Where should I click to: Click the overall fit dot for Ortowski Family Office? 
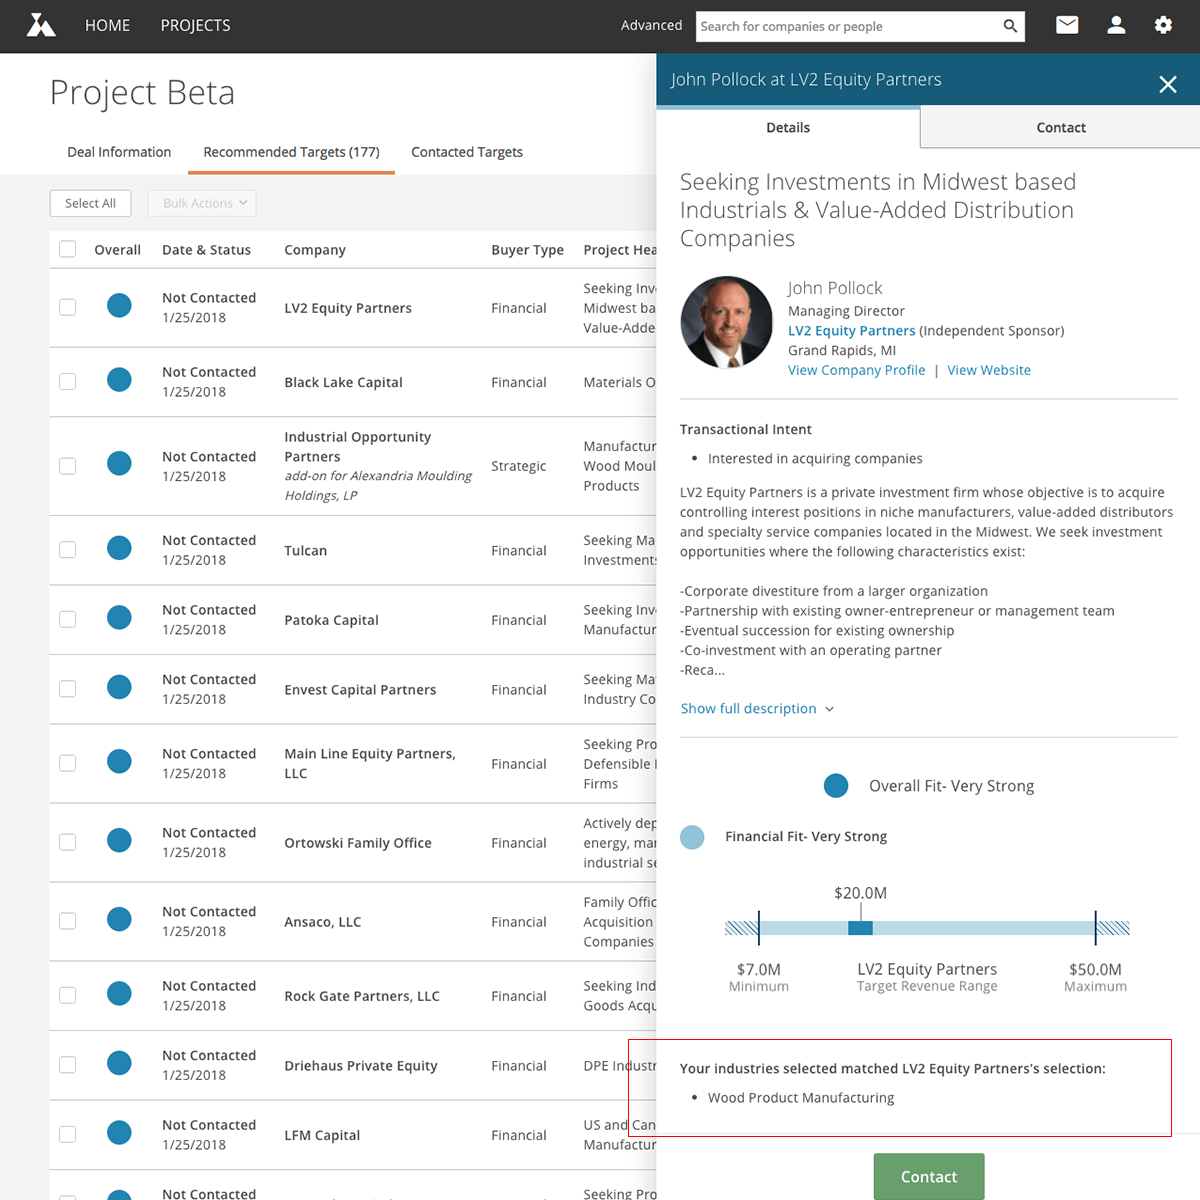[x=119, y=841]
